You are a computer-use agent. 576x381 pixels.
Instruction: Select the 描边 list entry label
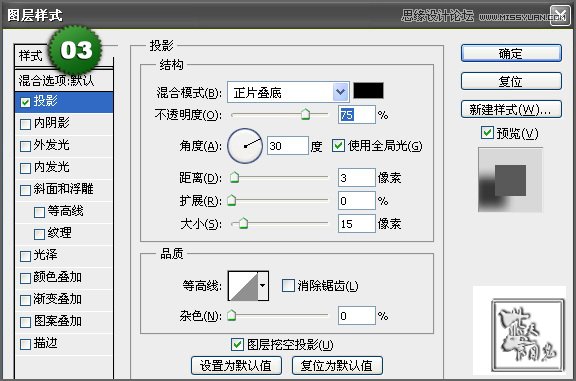coord(46,343)
